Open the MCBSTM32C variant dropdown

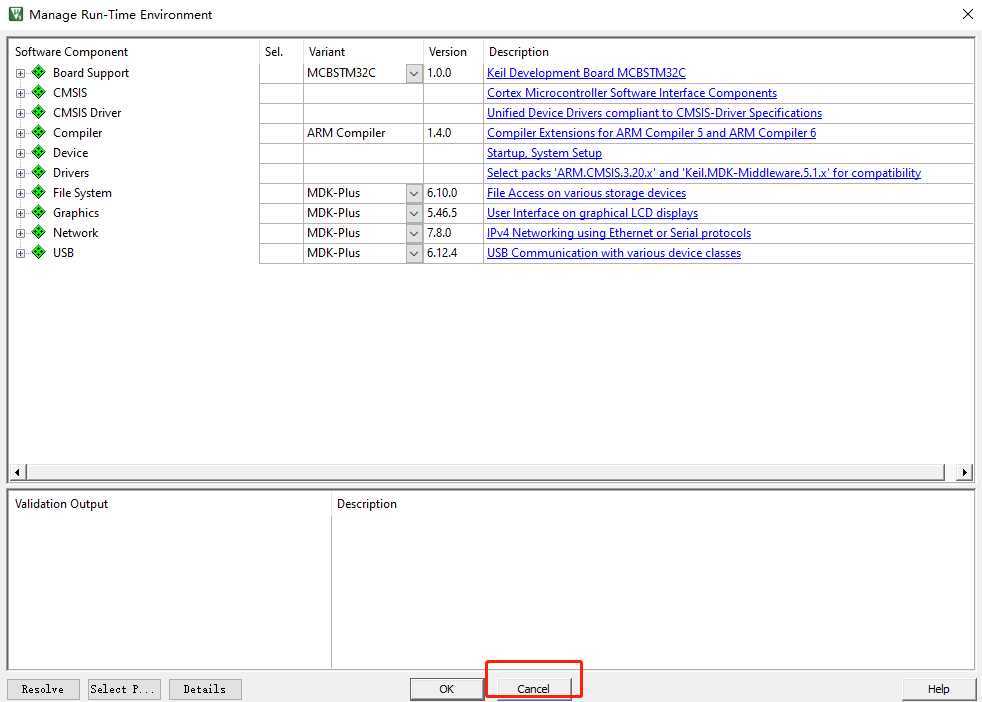coord(414,73)
